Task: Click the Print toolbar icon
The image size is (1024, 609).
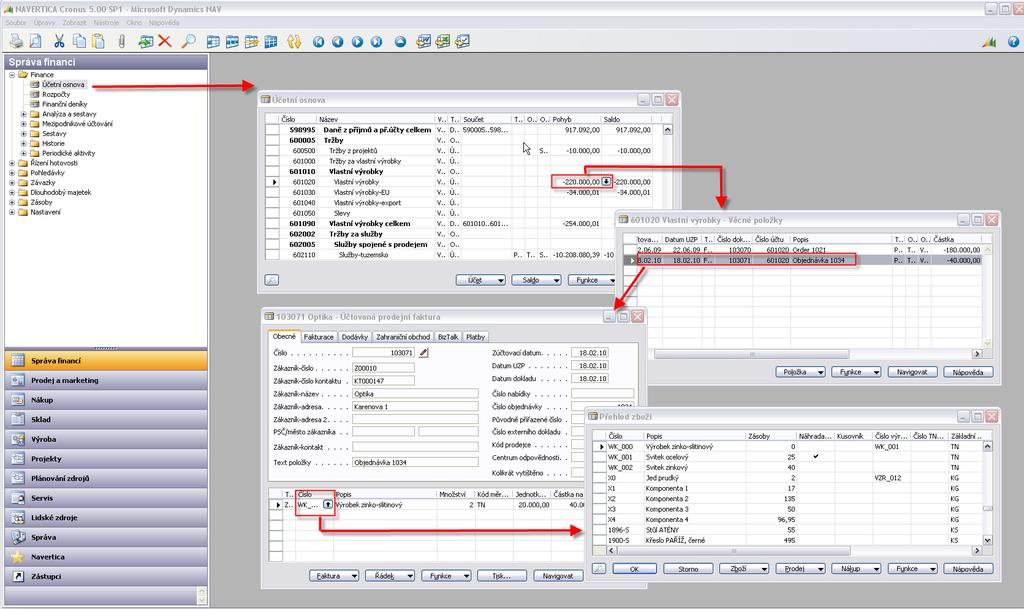Action: [x=16, y=41]
